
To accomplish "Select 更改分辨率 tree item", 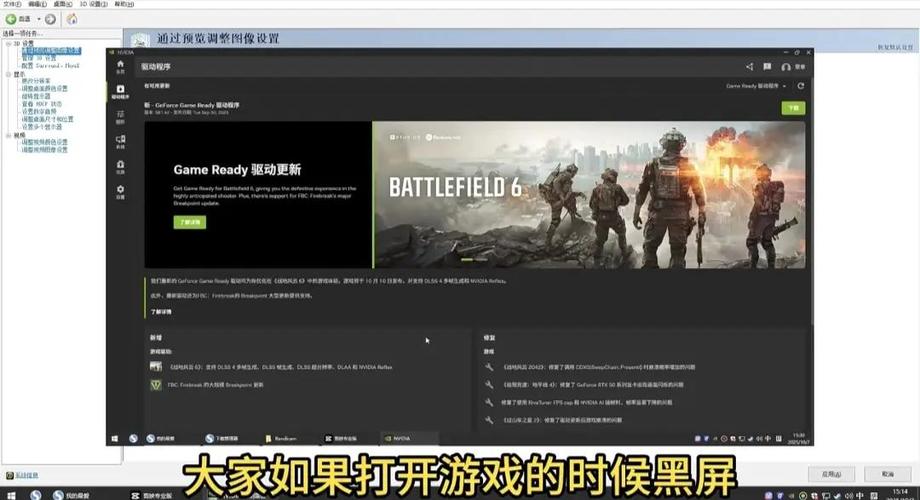I will coord(36,81).
